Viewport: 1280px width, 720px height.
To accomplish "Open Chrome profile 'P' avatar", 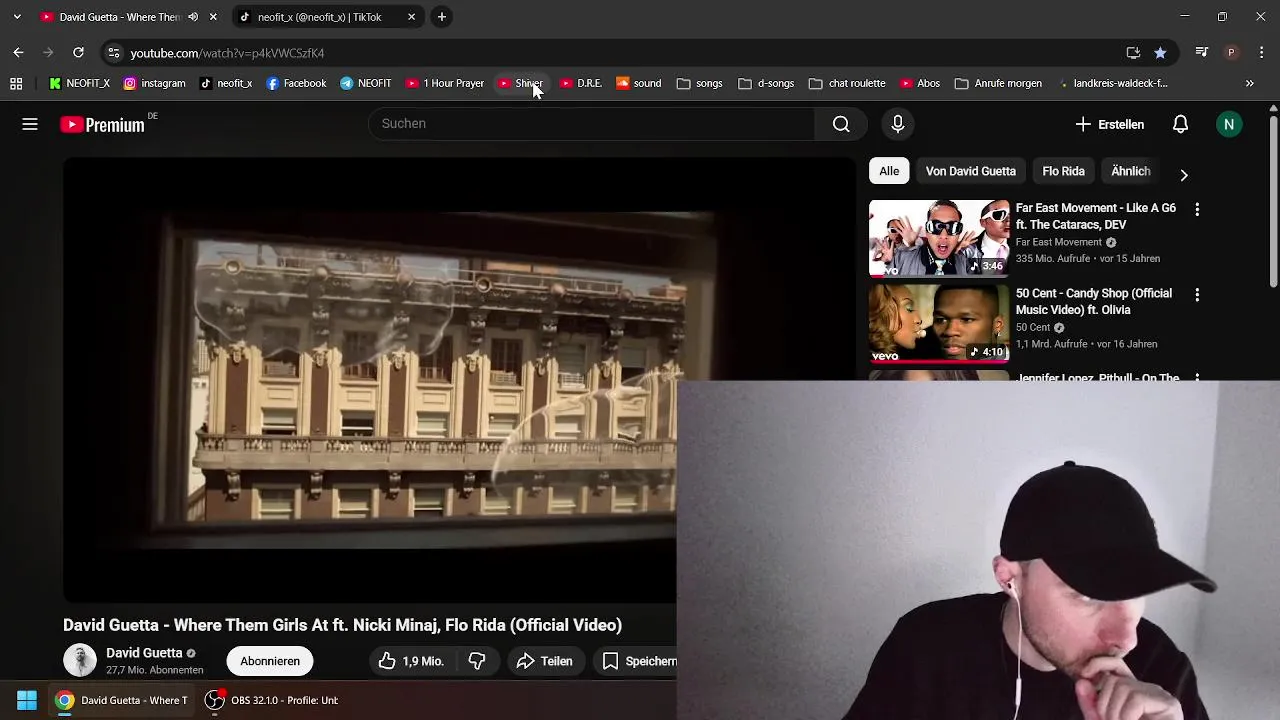I will coord(1231,53).
